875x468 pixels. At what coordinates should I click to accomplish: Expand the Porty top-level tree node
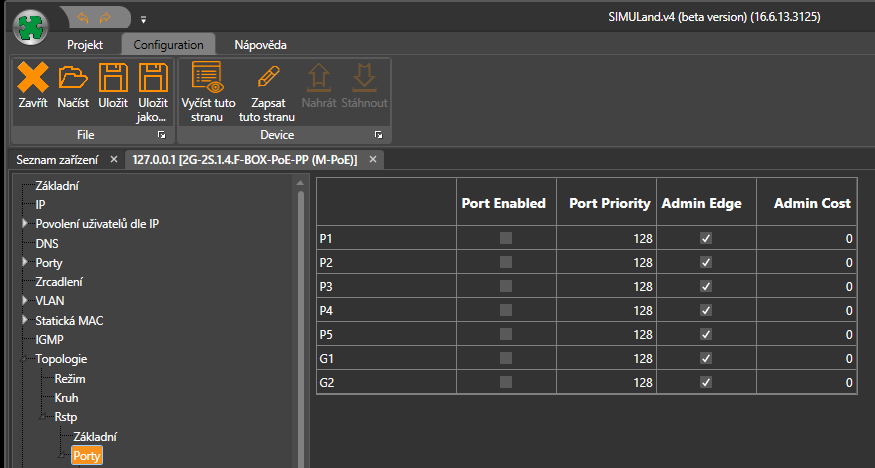(25, 262)
